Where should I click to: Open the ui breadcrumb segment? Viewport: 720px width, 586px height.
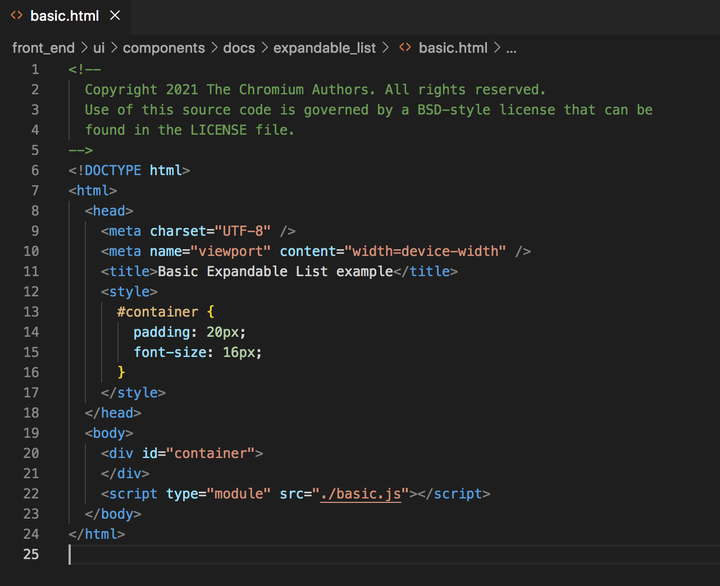(100, 48)
